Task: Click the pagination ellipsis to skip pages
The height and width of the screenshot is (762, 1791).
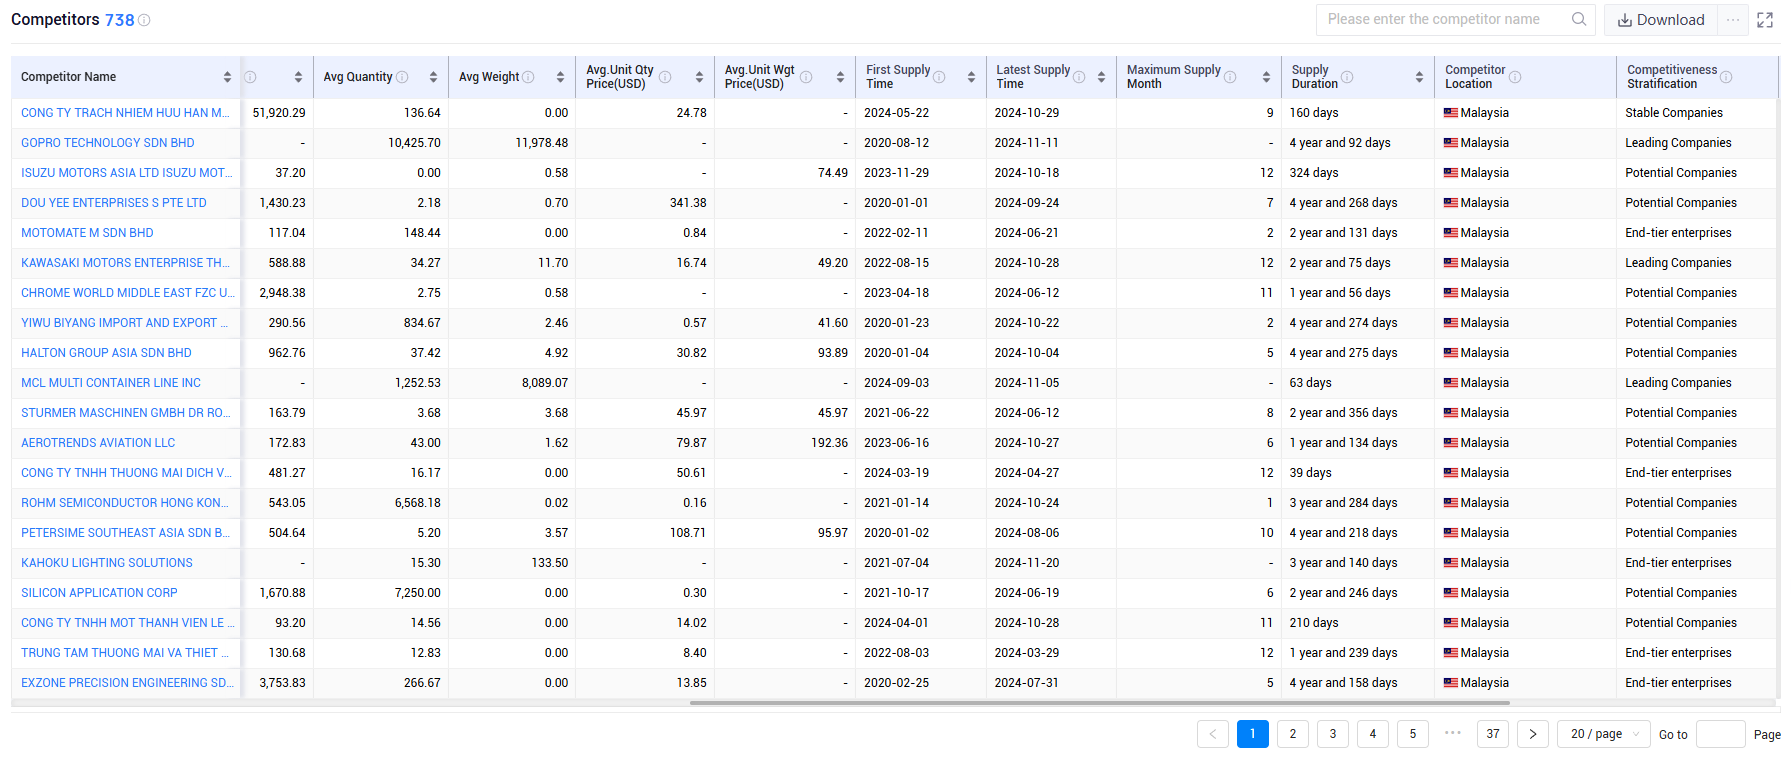Action: pyautogui.click(x=1453, y=733)
